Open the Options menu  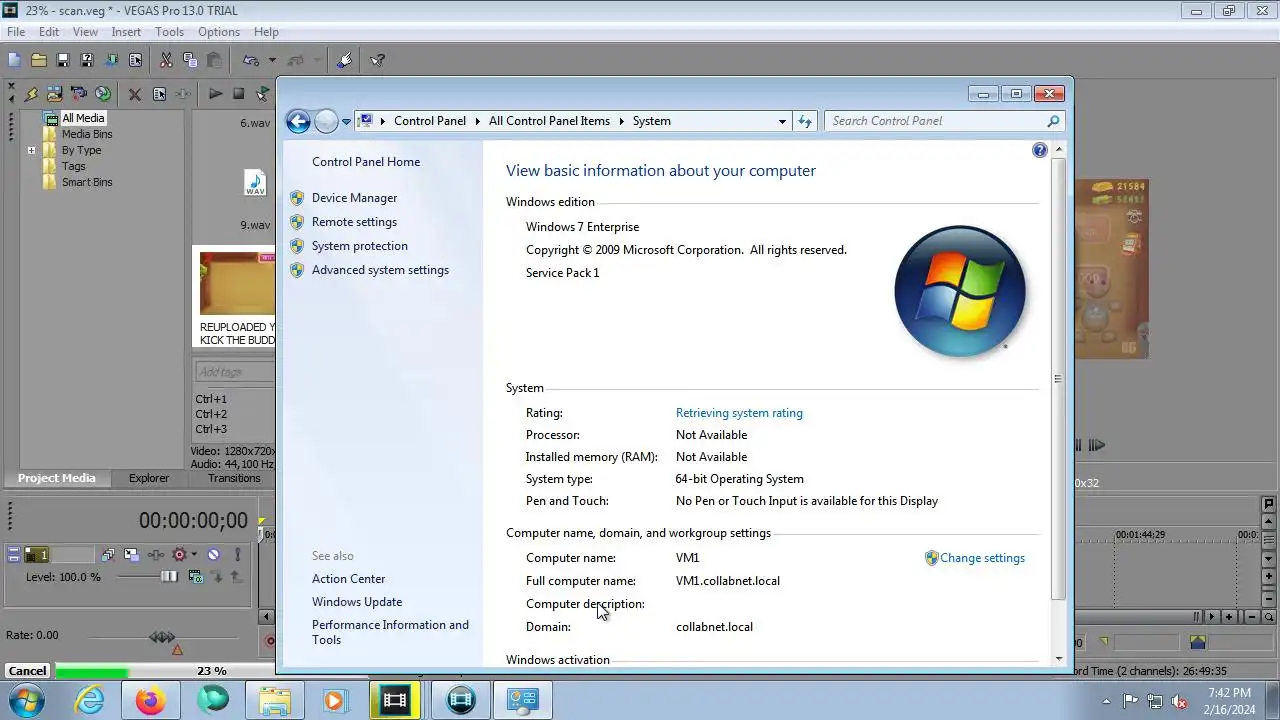219,32
